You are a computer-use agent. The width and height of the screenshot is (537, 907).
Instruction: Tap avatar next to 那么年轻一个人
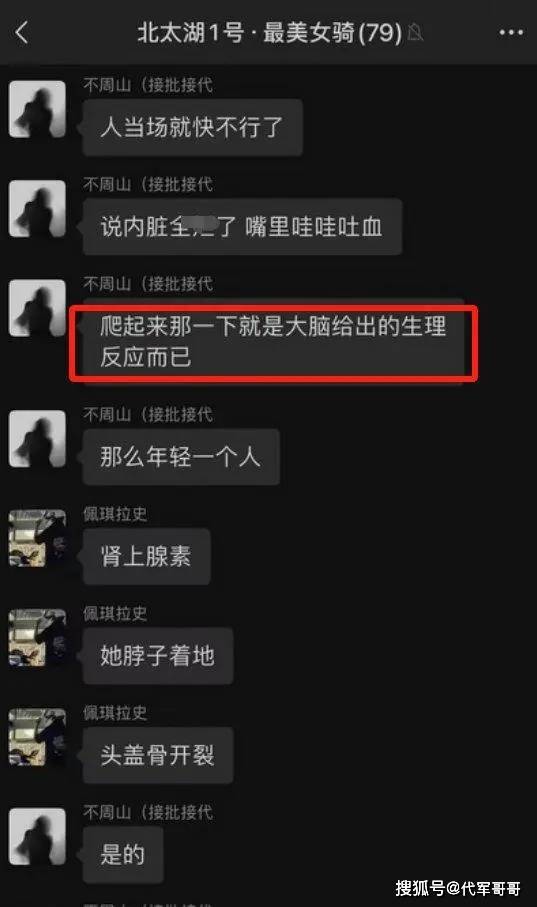click(x=38, y=439)
